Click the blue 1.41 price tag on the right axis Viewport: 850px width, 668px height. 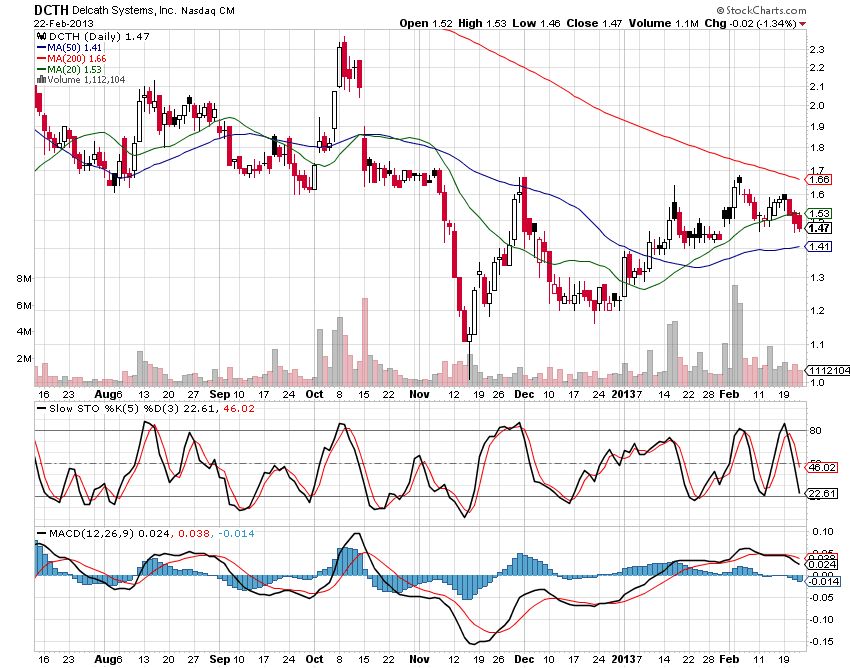click(x=819, y=247)
